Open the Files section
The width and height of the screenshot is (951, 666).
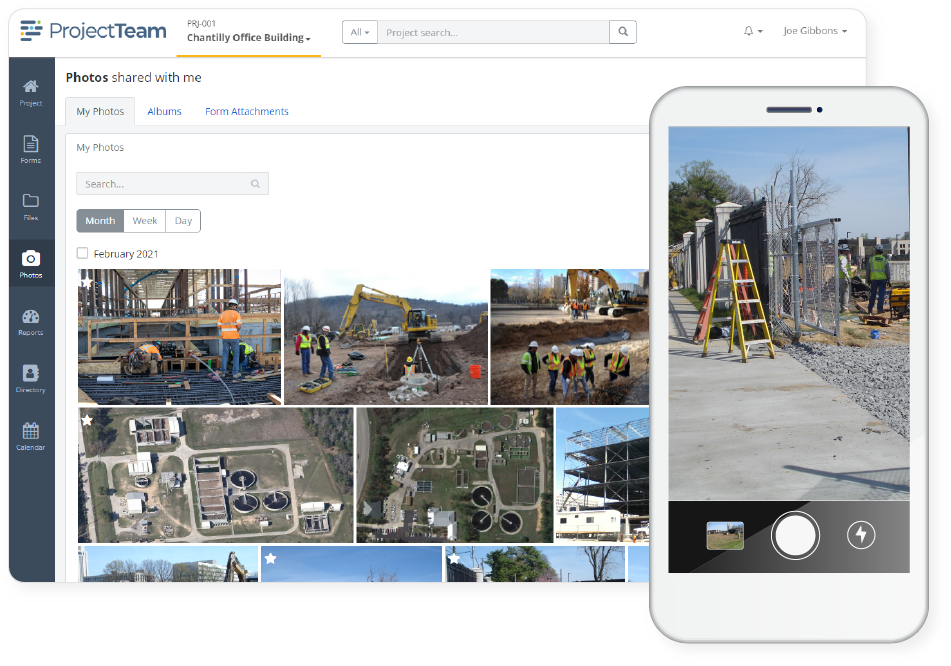point(31,205)
